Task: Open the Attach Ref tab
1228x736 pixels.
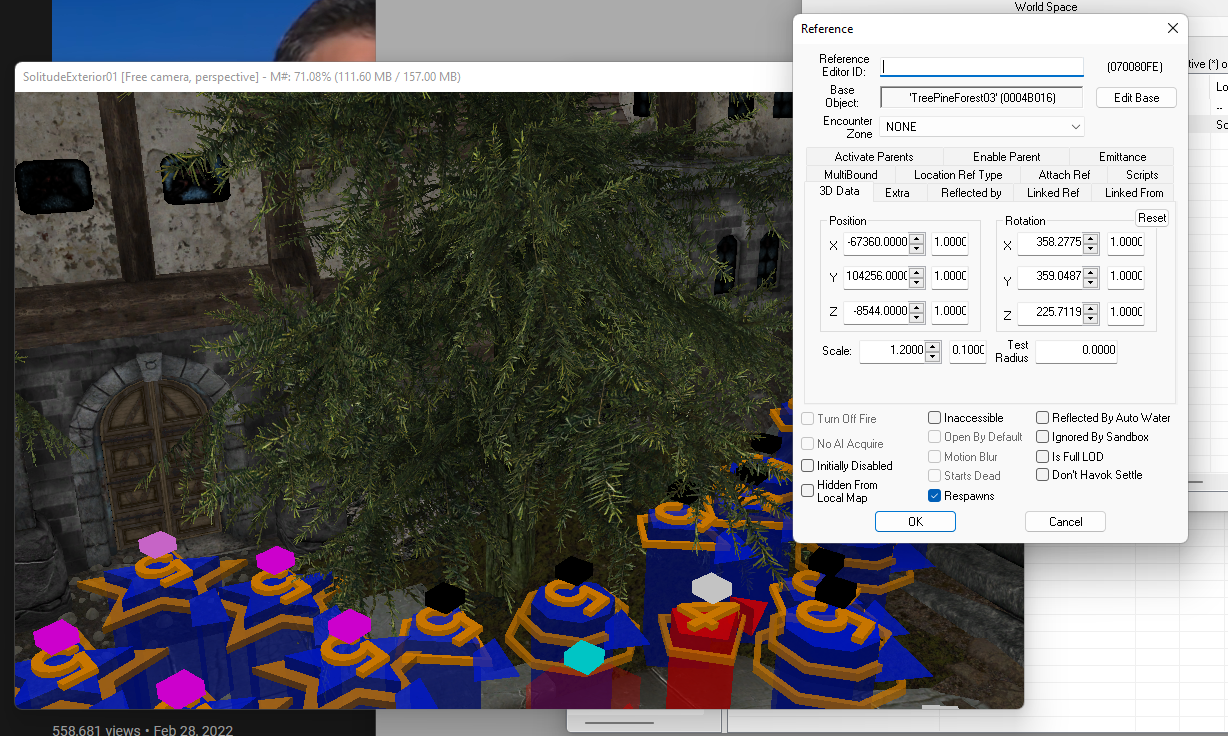Action: pyautogui.click(x=1064, y=175)
